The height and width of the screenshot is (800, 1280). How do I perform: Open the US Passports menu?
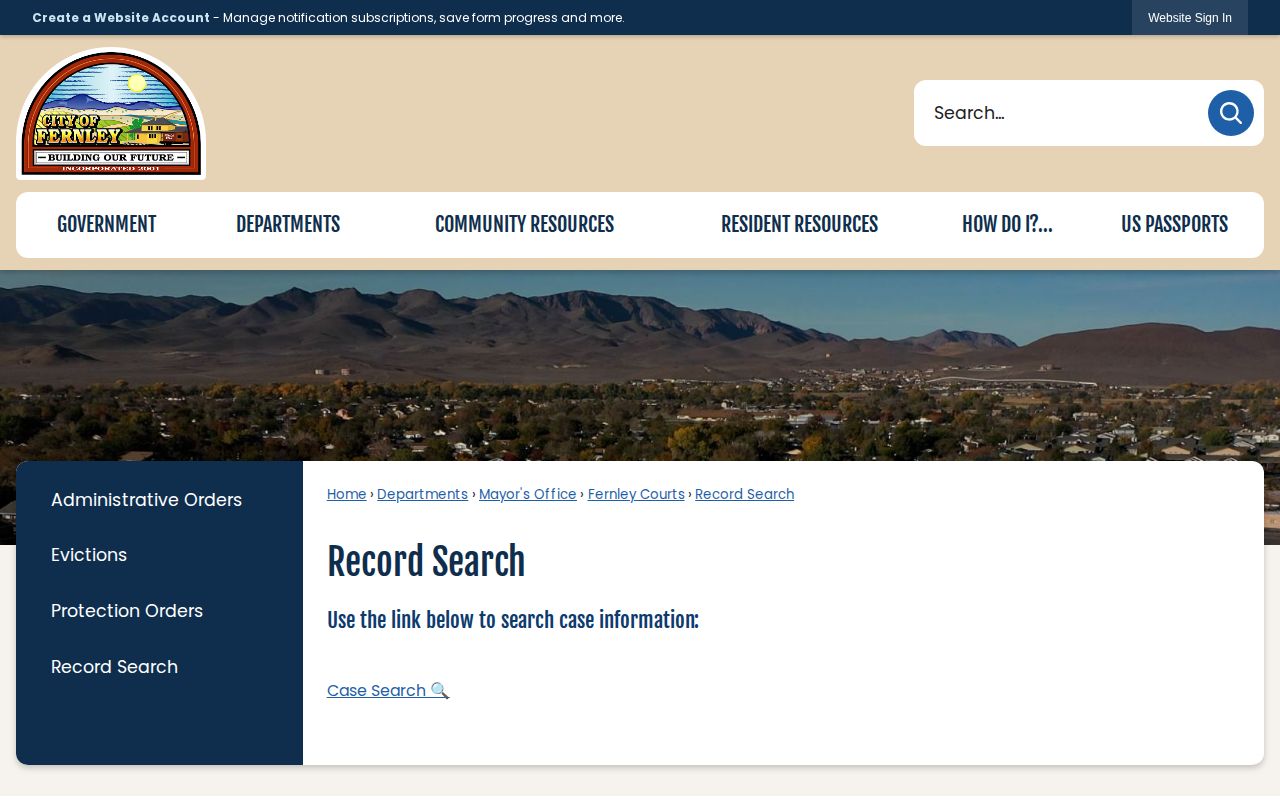[x=1174, y=225]
